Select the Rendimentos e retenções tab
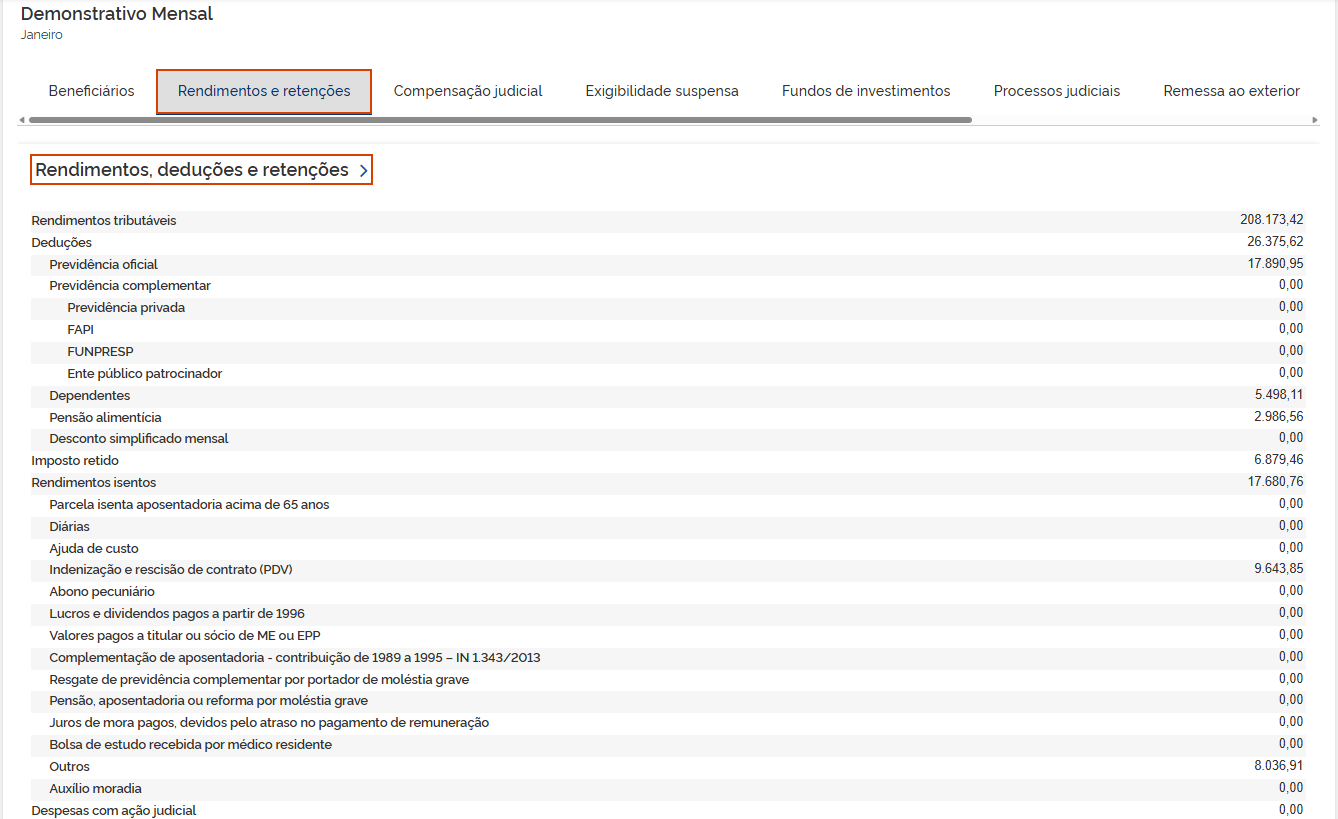 pos(264,91)
